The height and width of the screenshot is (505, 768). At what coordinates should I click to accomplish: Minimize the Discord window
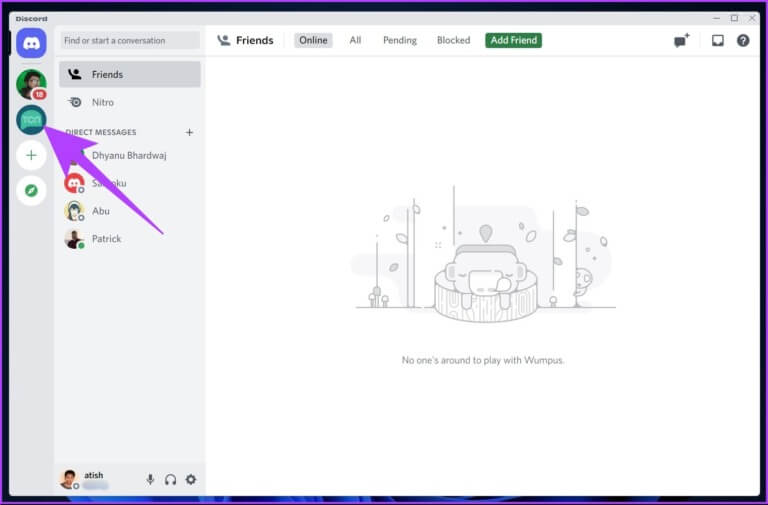click(x=717, y=18)
